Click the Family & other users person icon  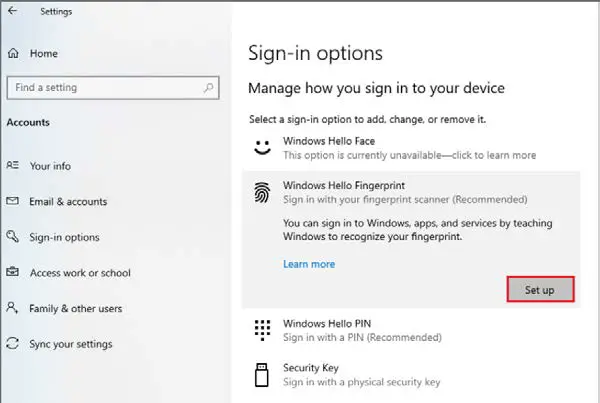12,307
